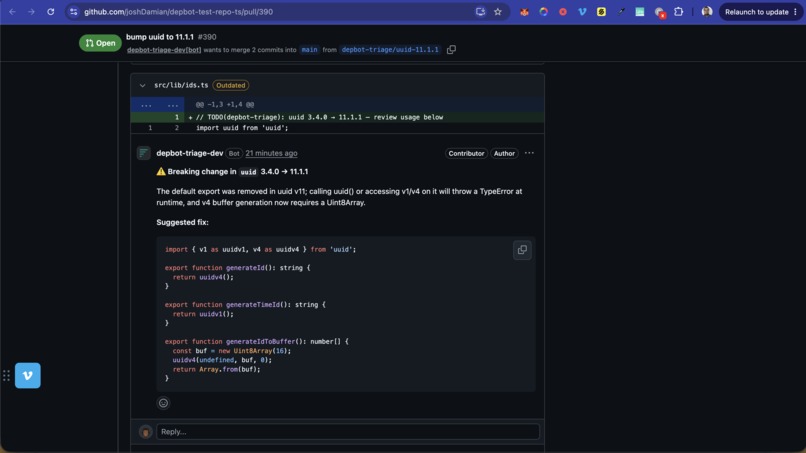Open Chrome three-dot menu
The height and width of the screenshot is (453, 806).
[795, 12]
